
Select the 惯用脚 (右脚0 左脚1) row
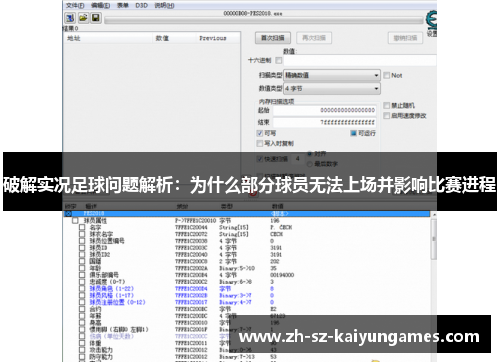pos(119,329)
